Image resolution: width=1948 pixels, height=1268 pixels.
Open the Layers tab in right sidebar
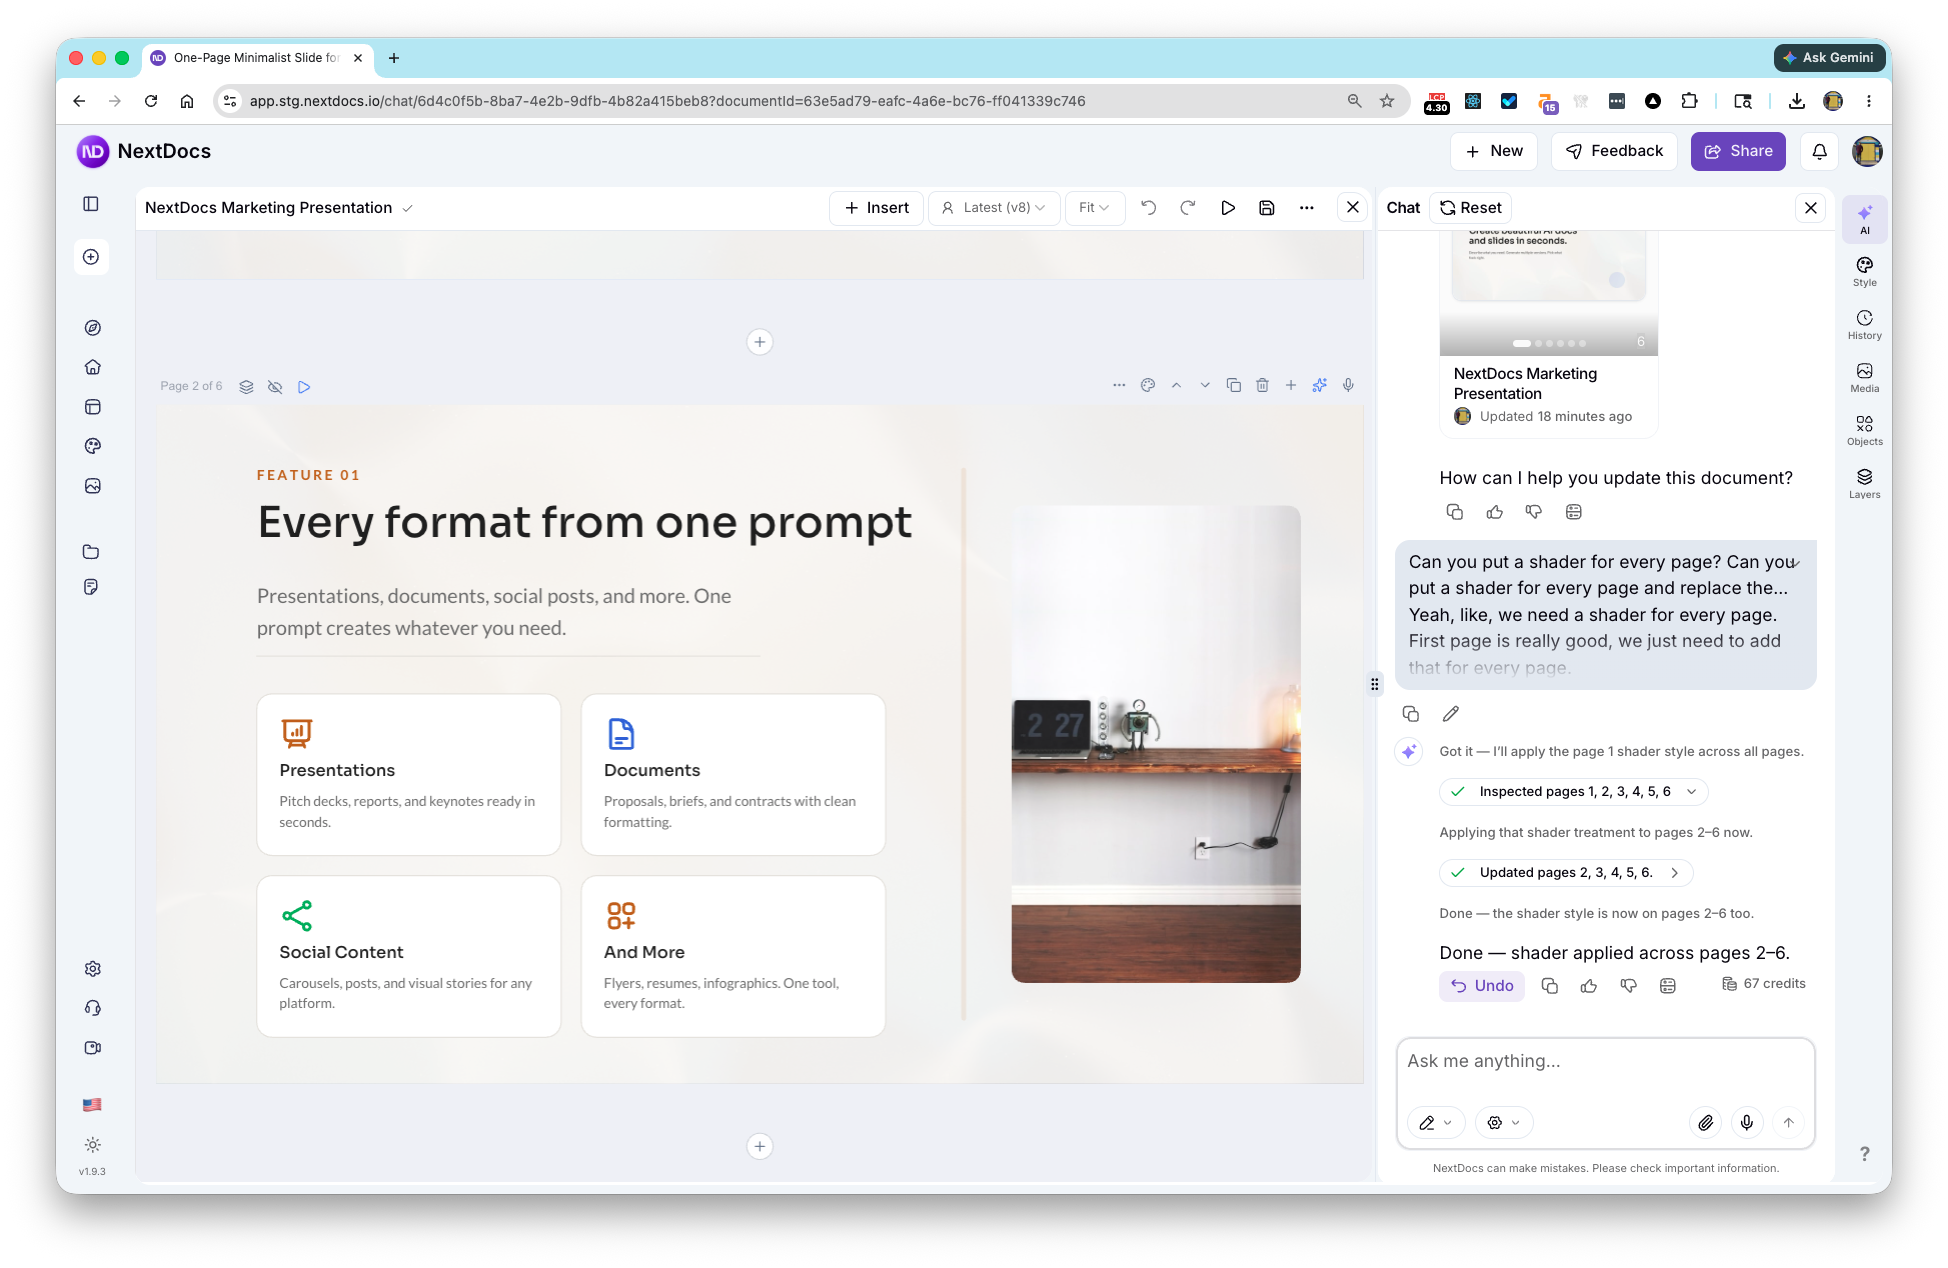(1865, 484)
